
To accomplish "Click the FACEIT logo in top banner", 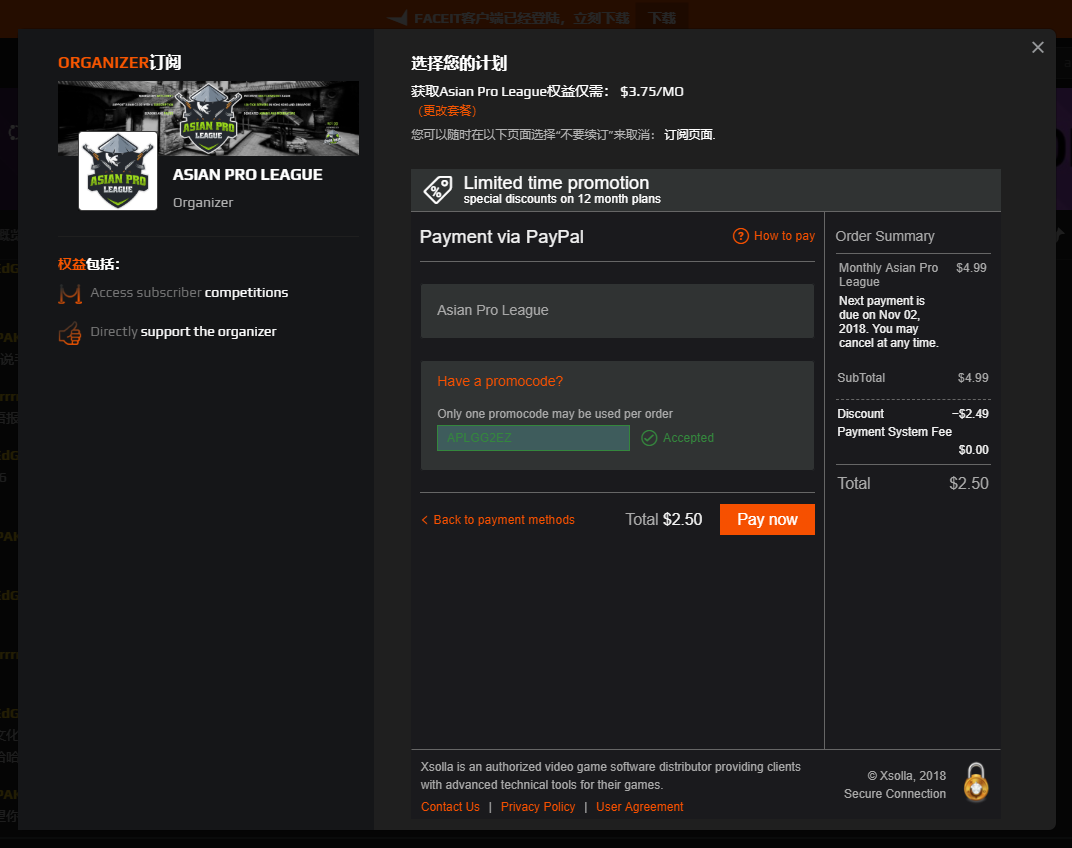I will (x=398, y=18).
